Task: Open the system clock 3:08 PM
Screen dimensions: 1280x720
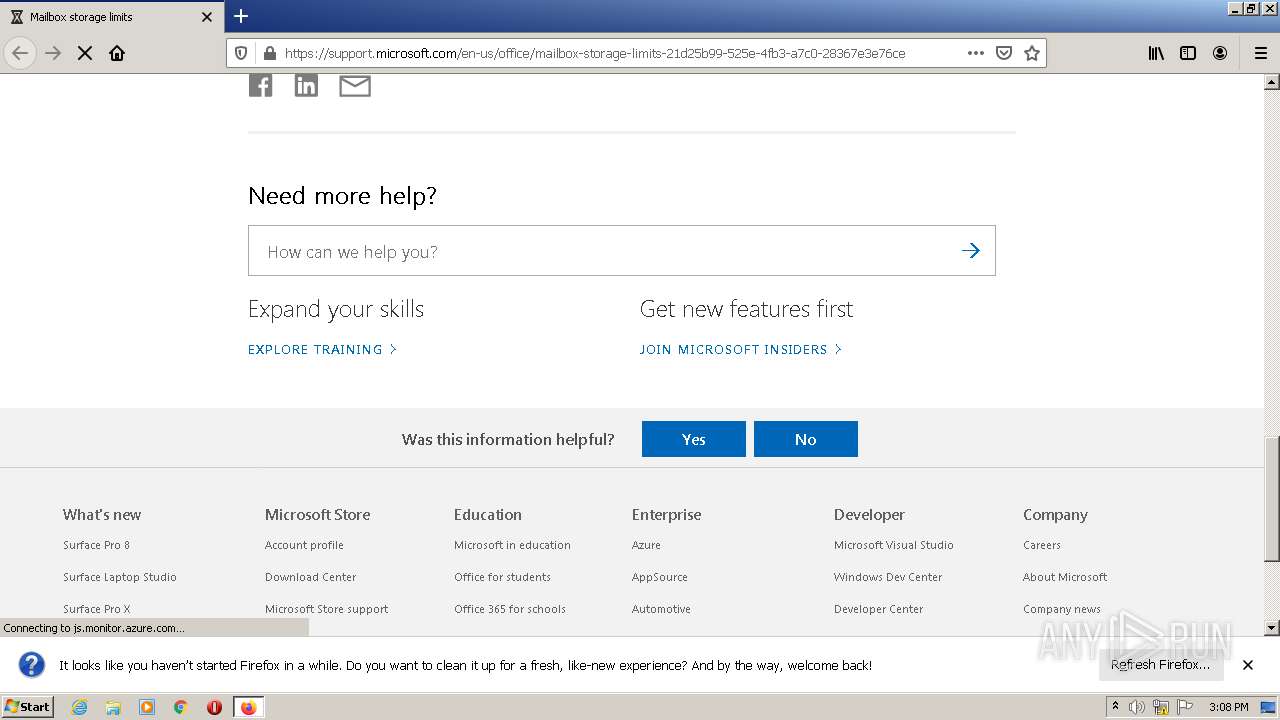Action: (1228, 707)
